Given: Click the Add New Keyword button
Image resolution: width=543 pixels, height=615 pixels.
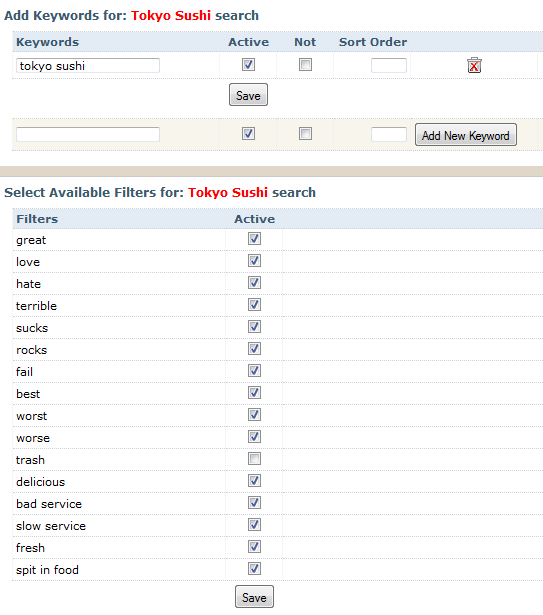Looking at the screenshot, I should click(466, 135).
